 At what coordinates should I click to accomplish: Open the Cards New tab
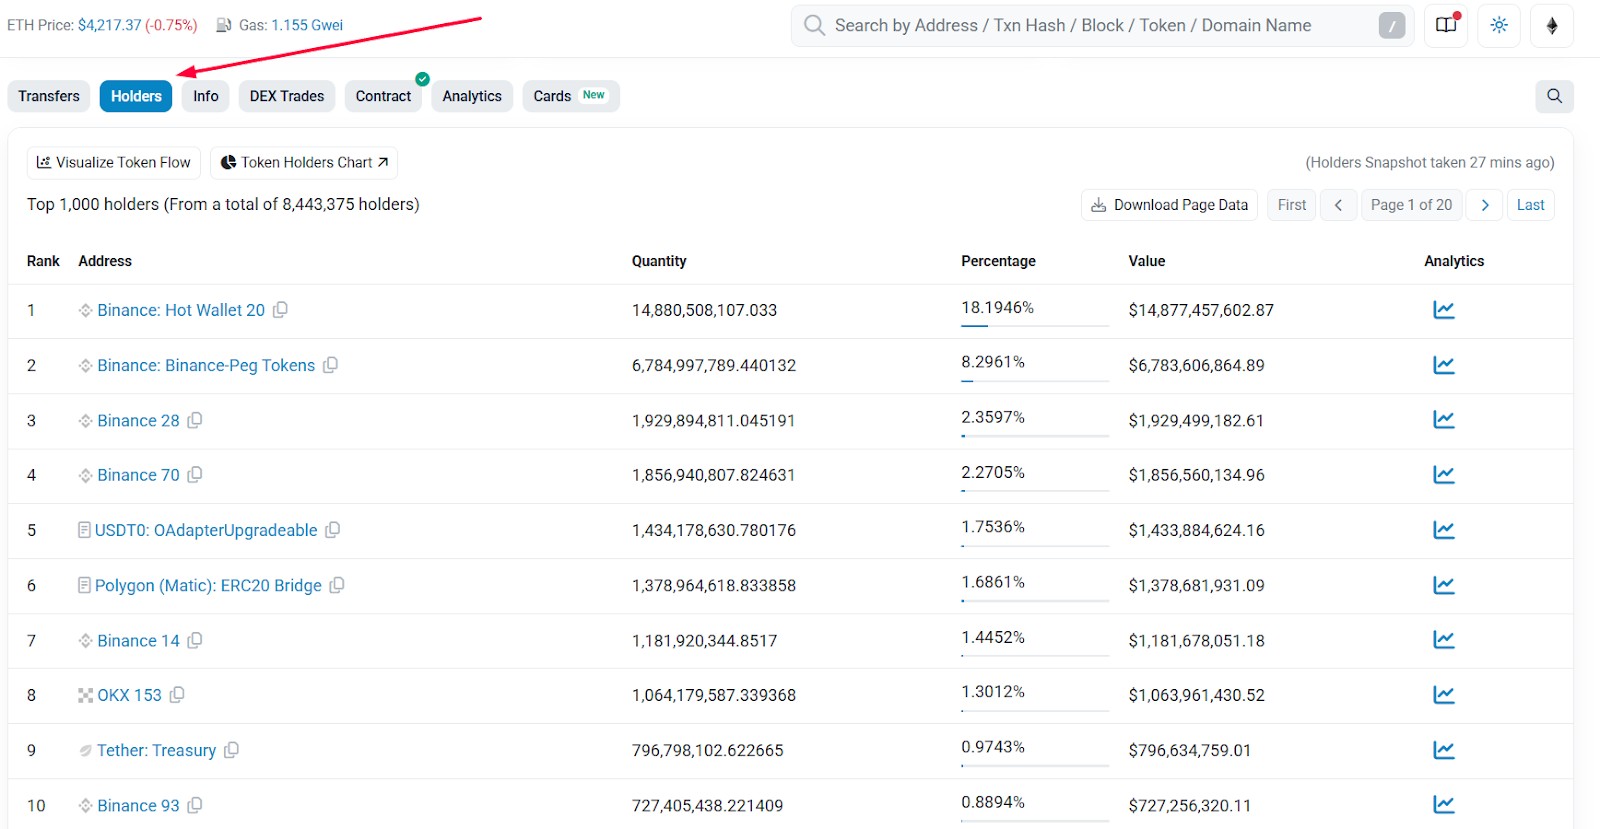(x=571, y=96)
